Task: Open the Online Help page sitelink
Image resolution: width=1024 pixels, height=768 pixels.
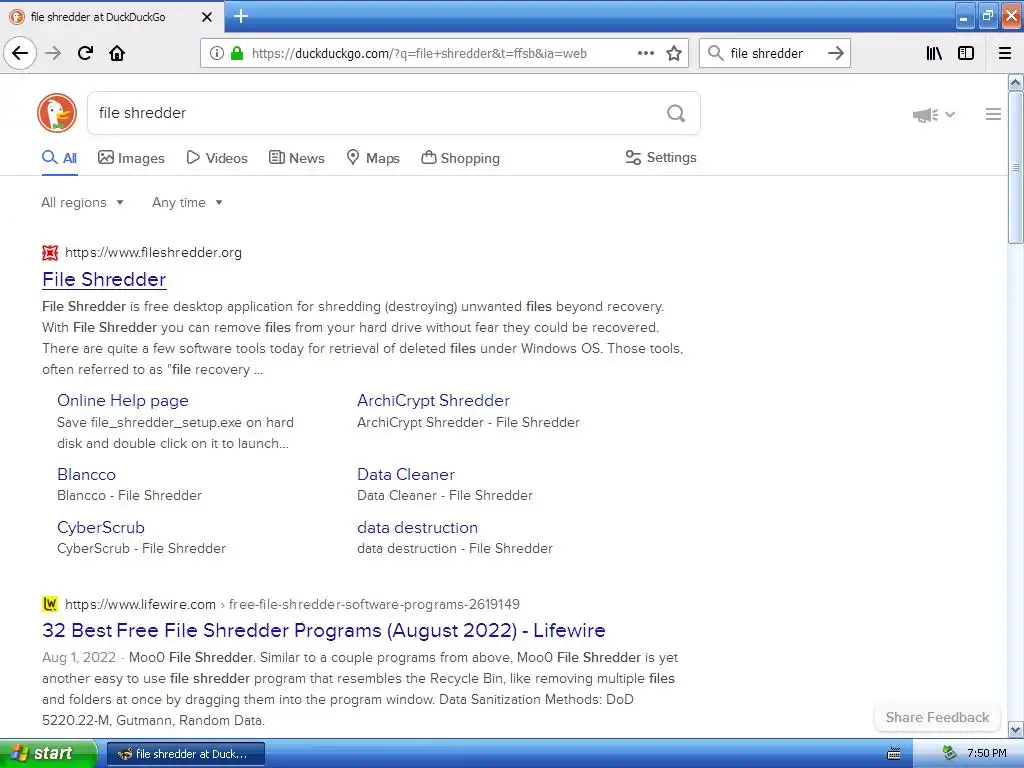Action: [123, 400]
